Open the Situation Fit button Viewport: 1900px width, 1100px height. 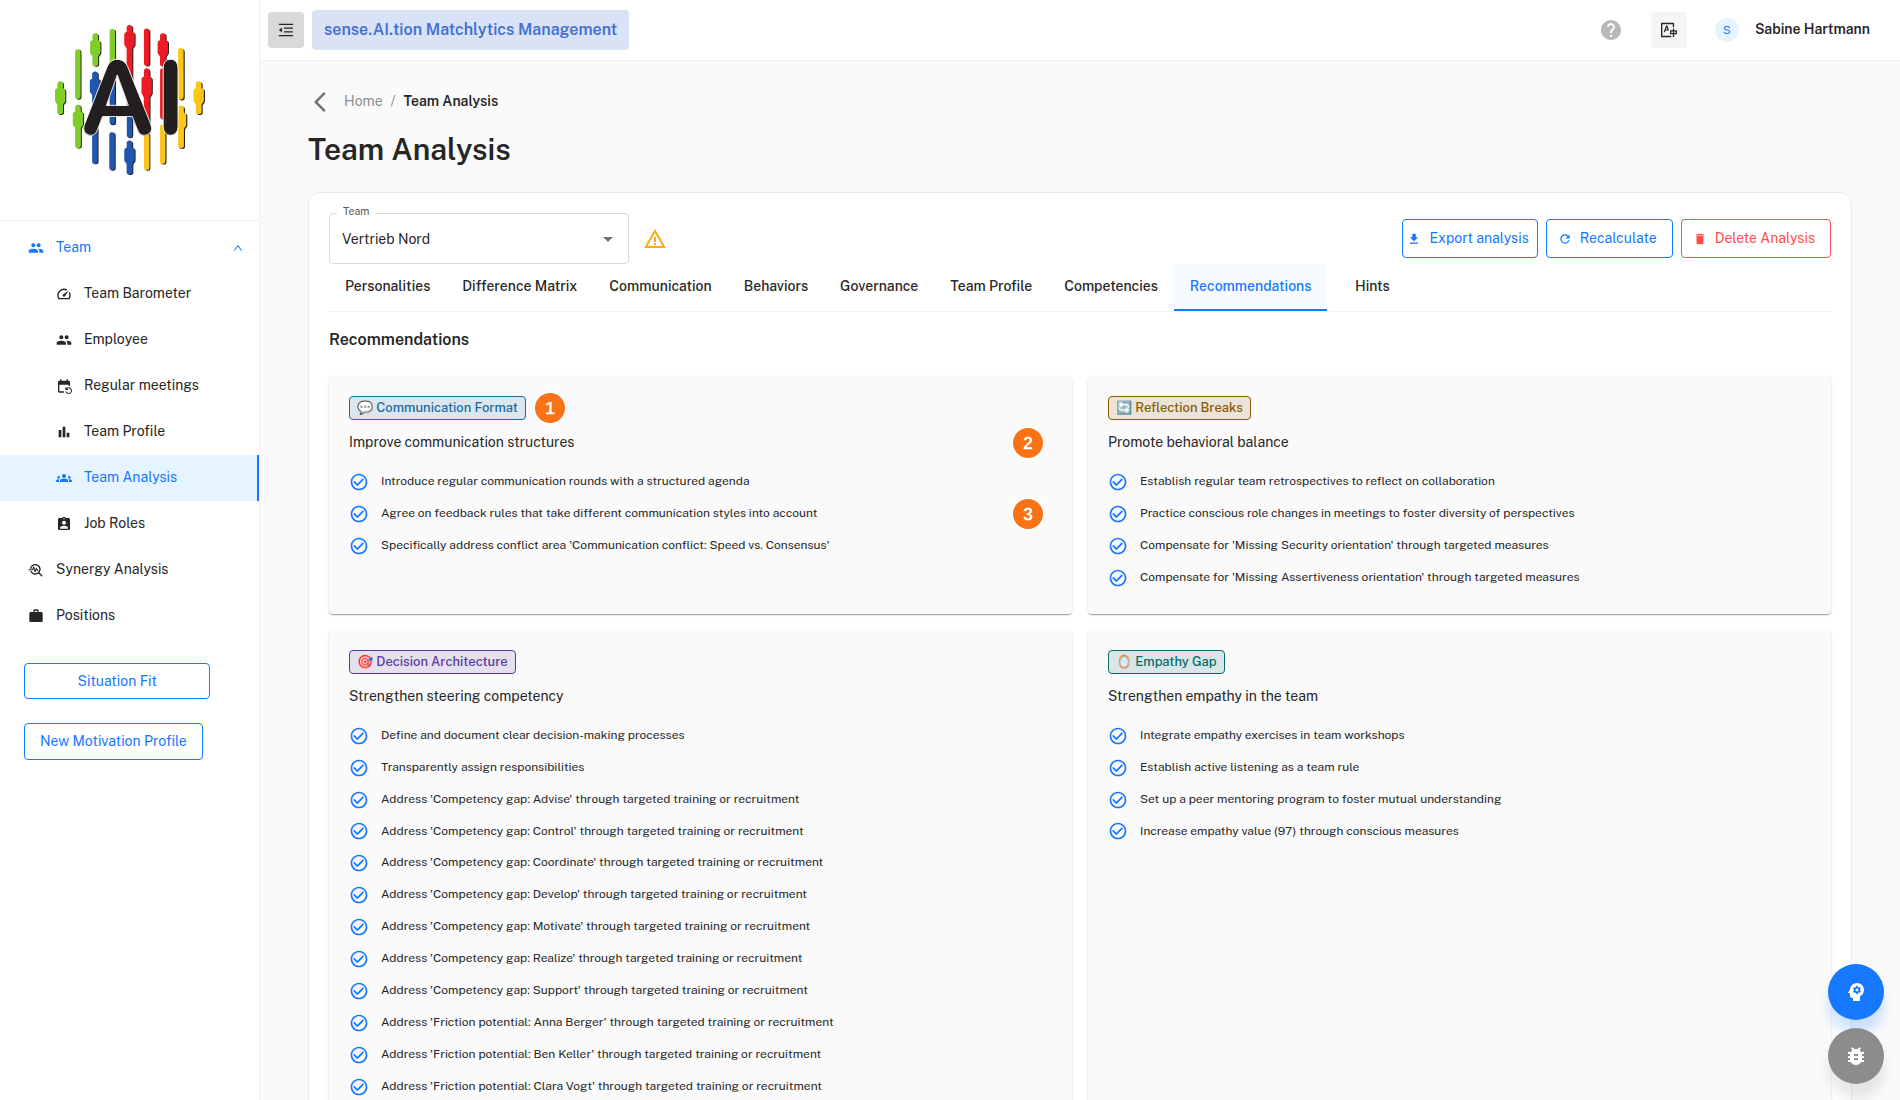click(117, 681)
